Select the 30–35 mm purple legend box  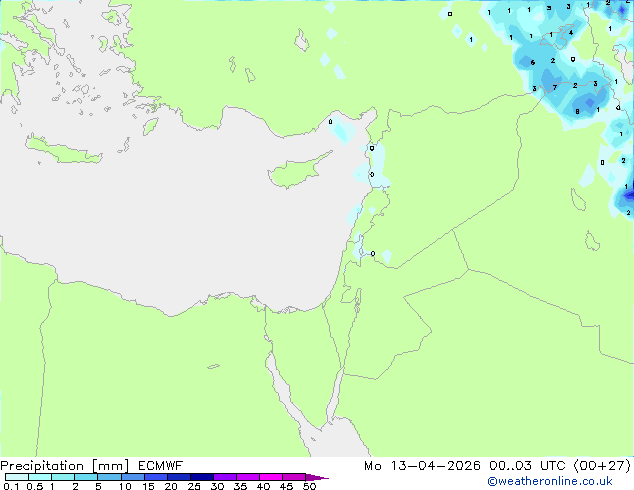pos(225,477)
